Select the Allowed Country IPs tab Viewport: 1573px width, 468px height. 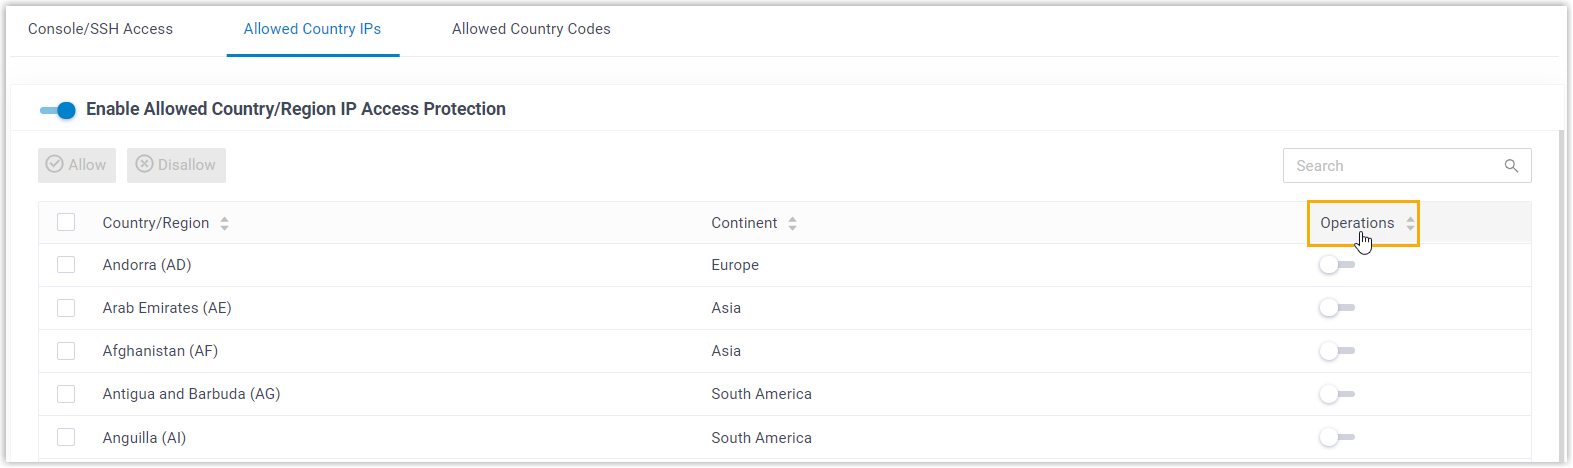coord(312,29)
